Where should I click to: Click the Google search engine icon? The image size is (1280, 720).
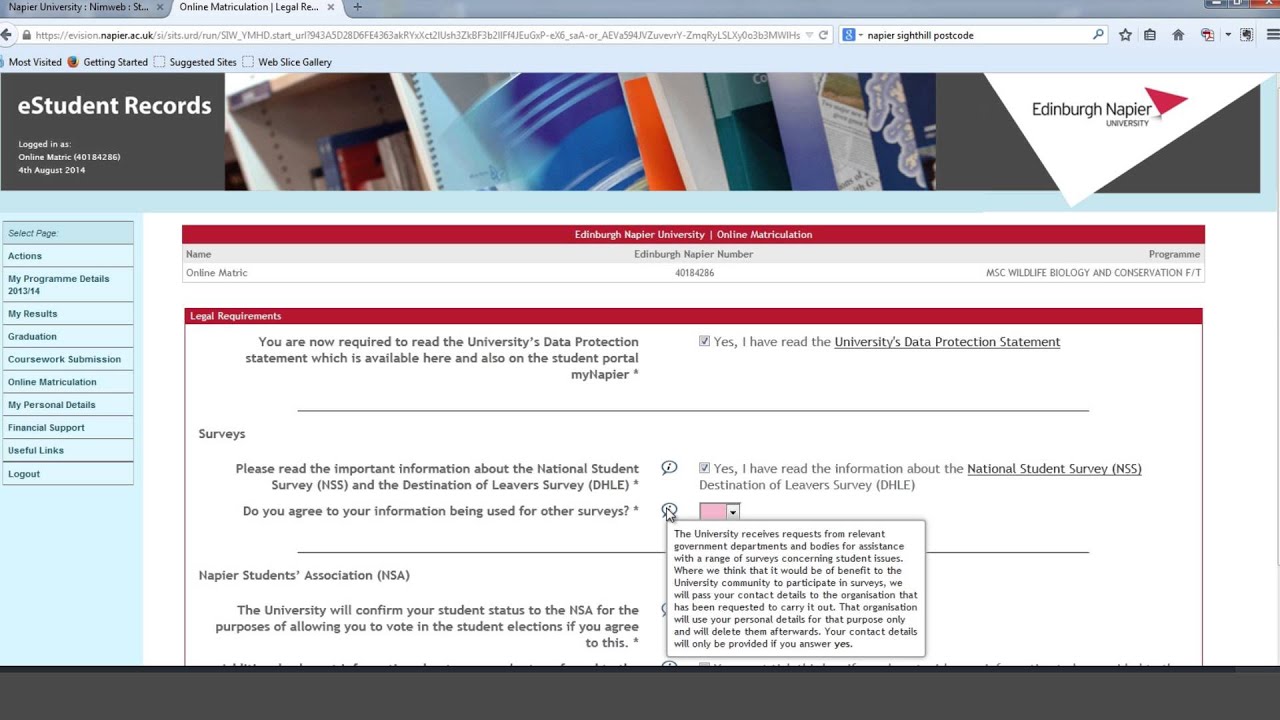click(x=849, y=35)
